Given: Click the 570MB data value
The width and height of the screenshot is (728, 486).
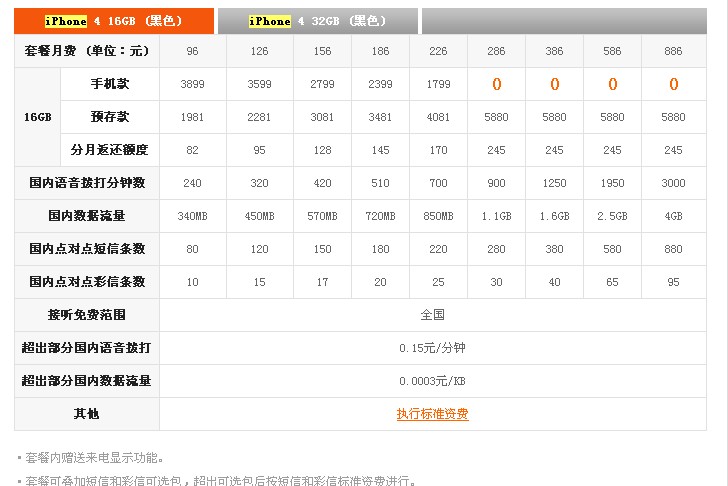Looking at the screenshot, I should point(322,216).
